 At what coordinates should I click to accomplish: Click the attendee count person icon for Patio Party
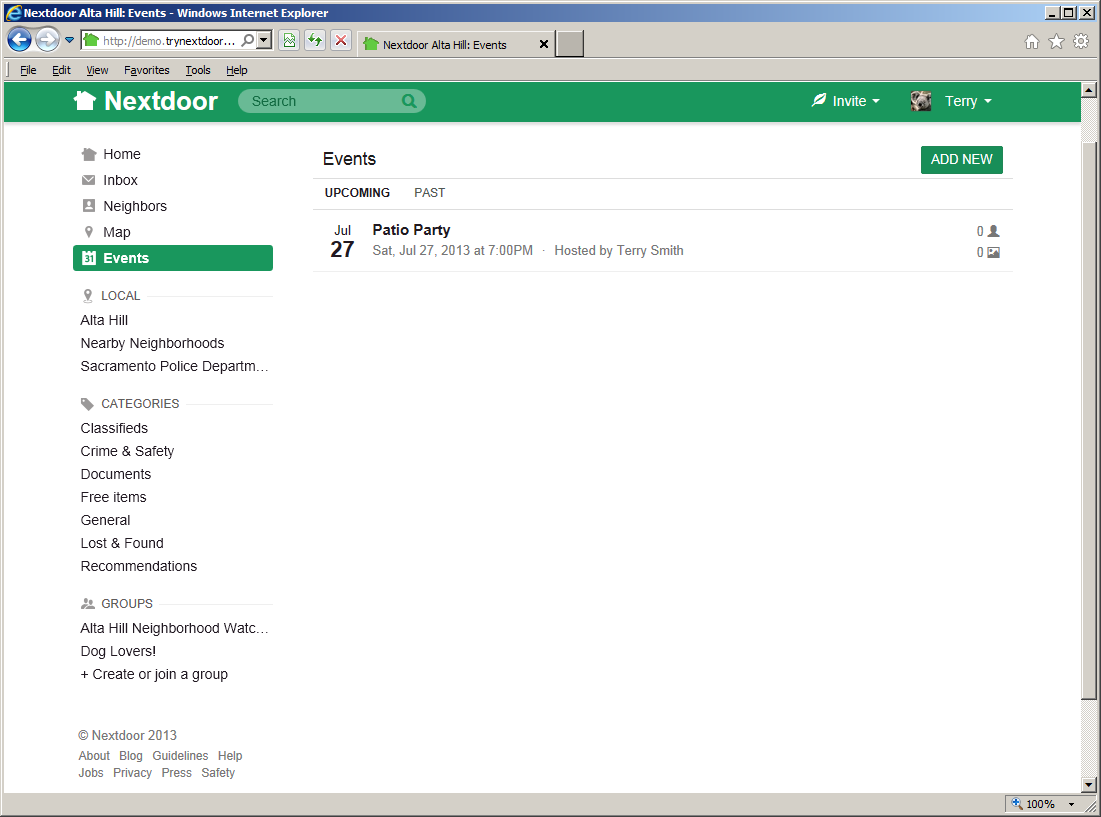[x=993, y=231]
